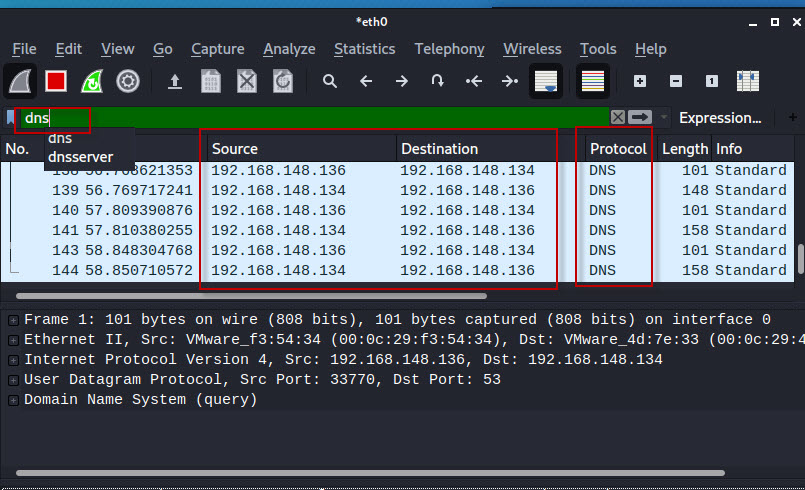Screen dimensions: 805x490
Task: Open the File menu
Action: [24, 49]
